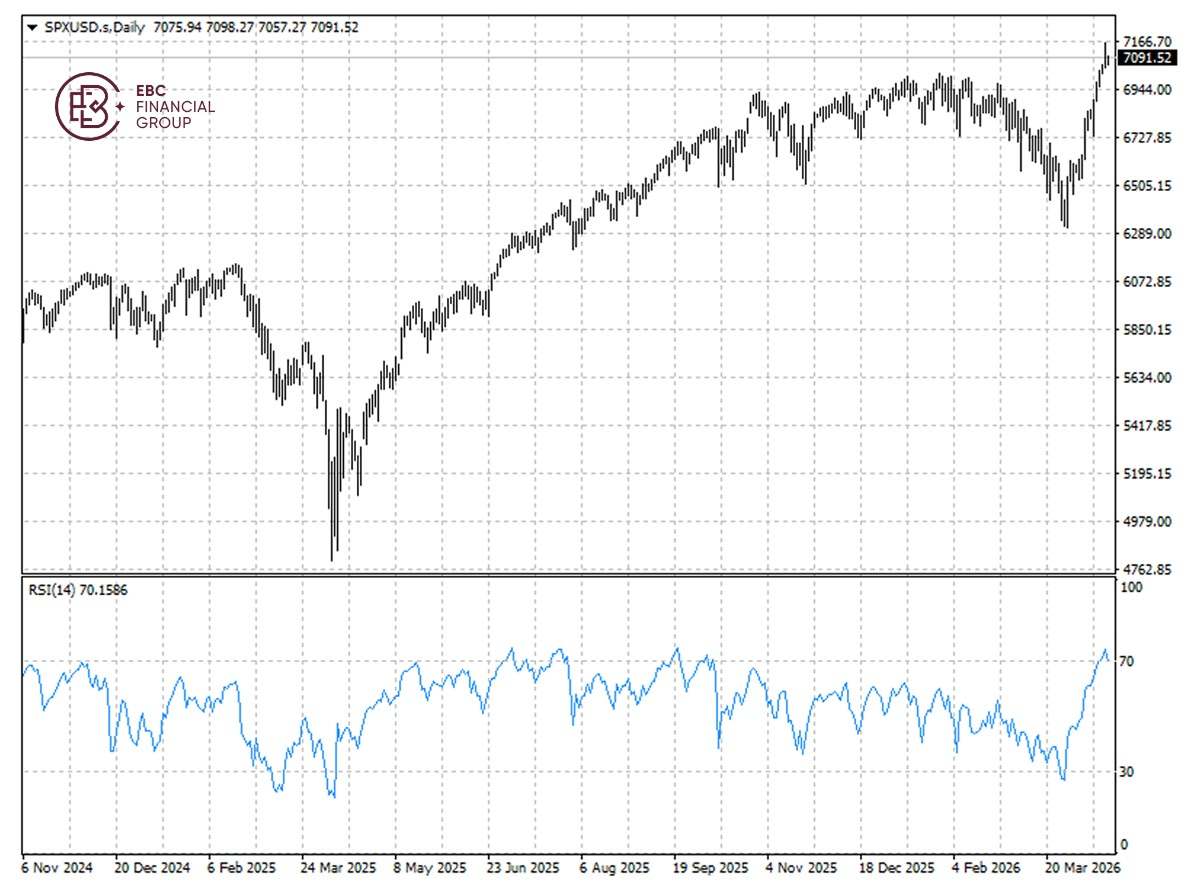
Task: Click the low price value 7057.27
Action: click(x=282, y=28)
